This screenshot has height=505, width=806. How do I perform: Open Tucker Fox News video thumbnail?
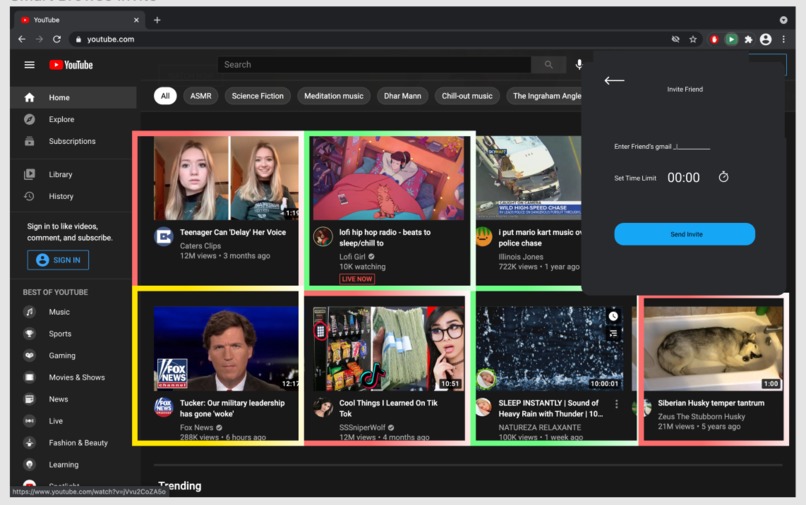pos(226,348)
